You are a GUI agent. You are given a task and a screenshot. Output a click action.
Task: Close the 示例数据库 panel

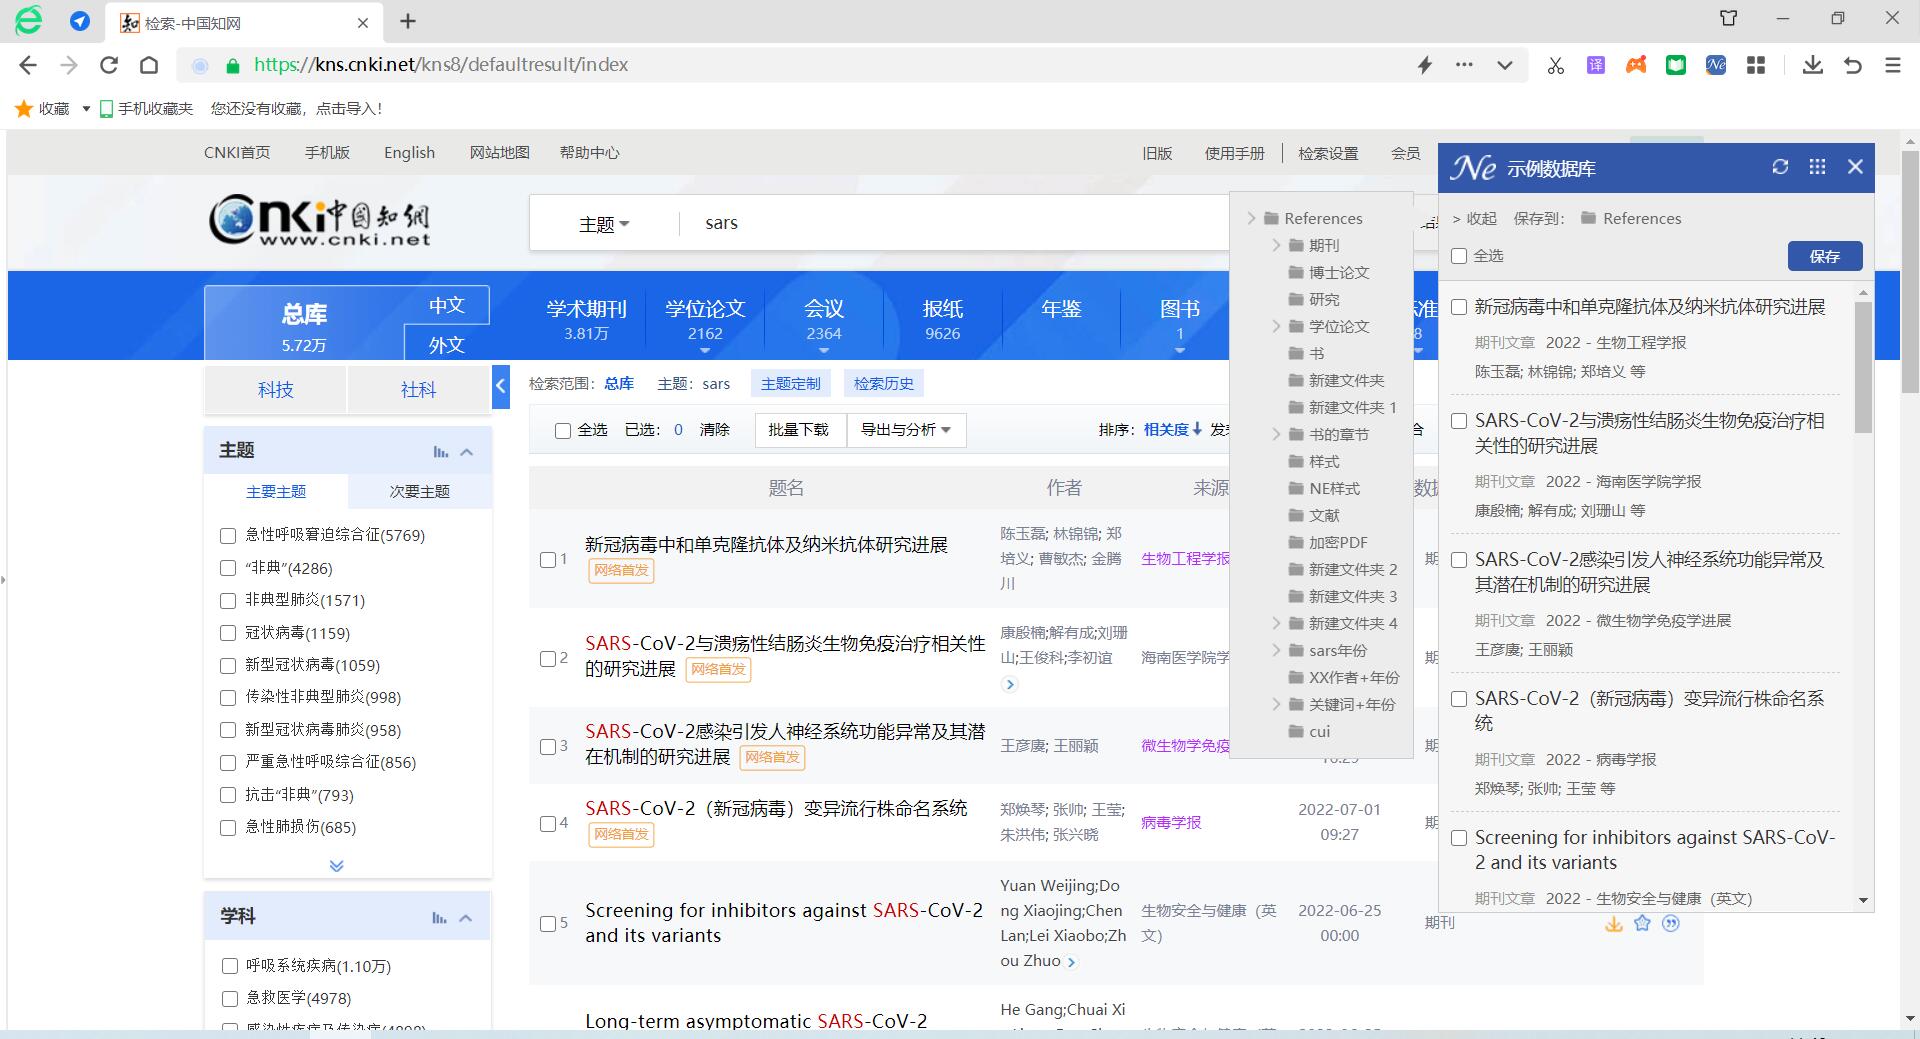pos(1856,167)
